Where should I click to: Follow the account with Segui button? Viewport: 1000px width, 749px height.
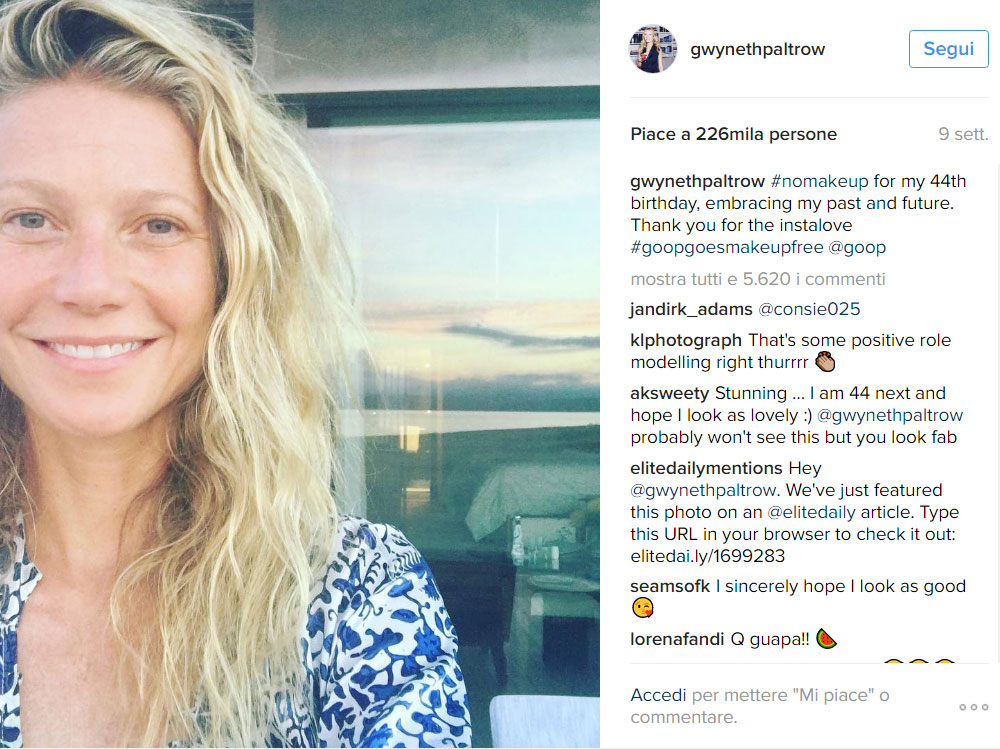click(948, 48)
